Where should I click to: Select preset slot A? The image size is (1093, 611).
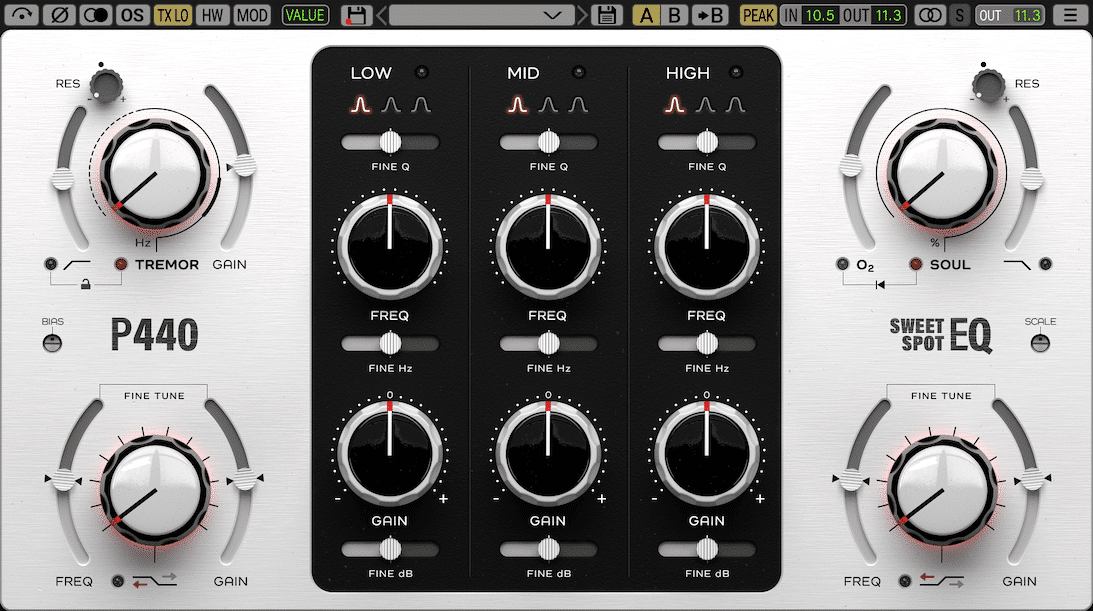[x=646, y=15]
